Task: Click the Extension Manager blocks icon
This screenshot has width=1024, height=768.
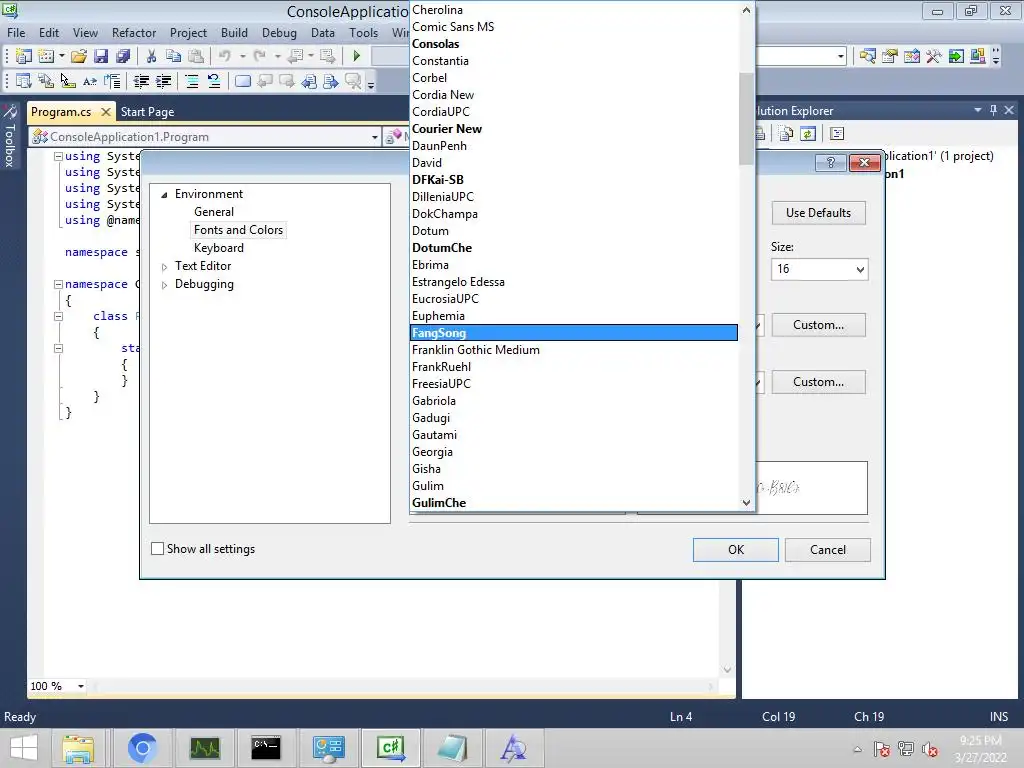Action: pos(978,56)
